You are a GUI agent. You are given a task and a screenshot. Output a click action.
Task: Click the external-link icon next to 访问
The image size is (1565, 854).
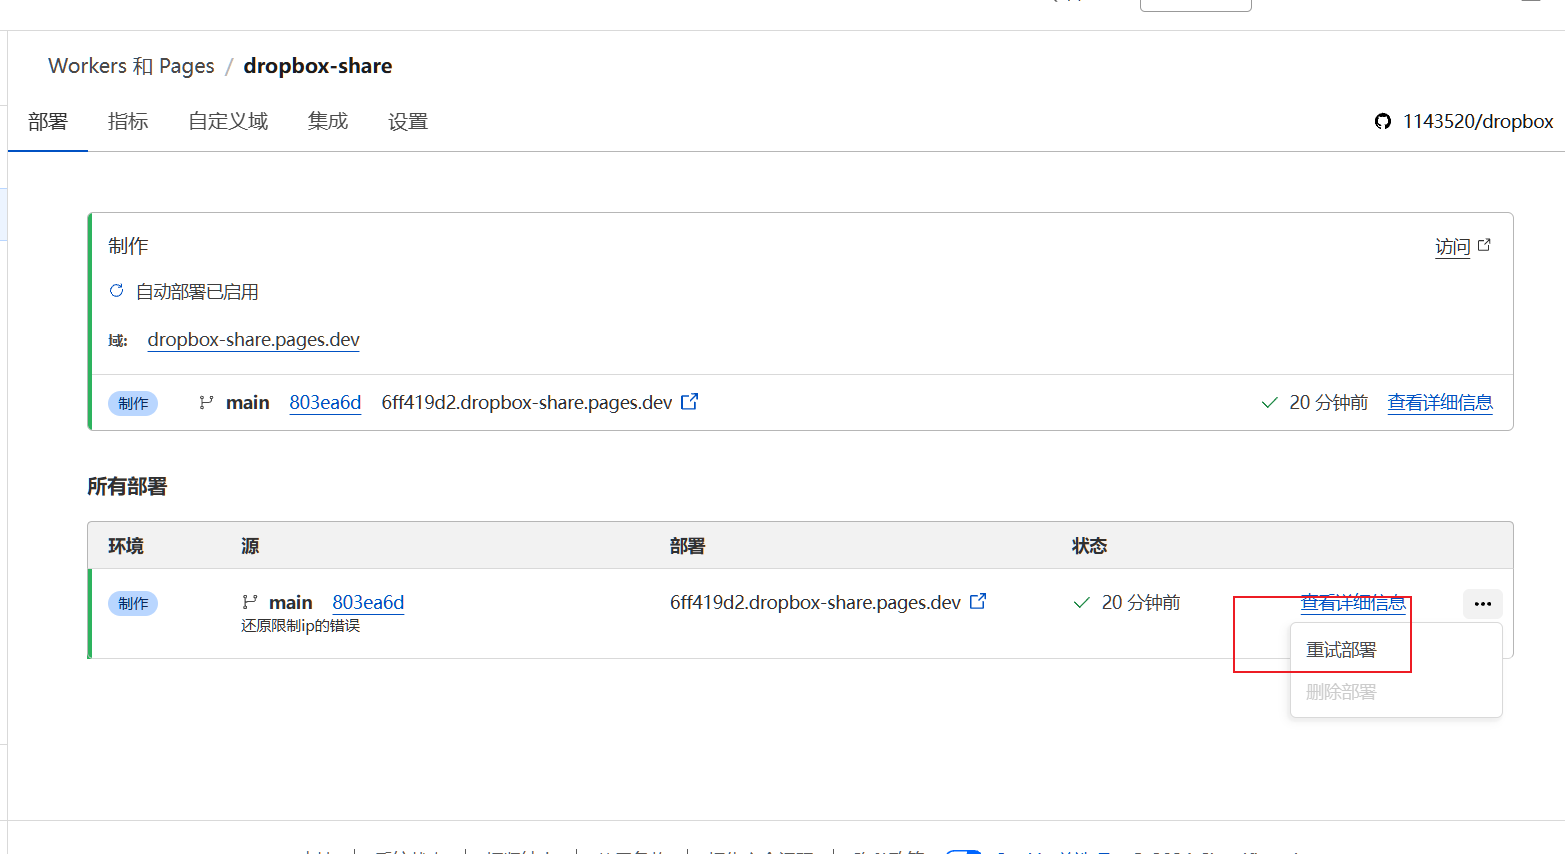click(1484, 245)
